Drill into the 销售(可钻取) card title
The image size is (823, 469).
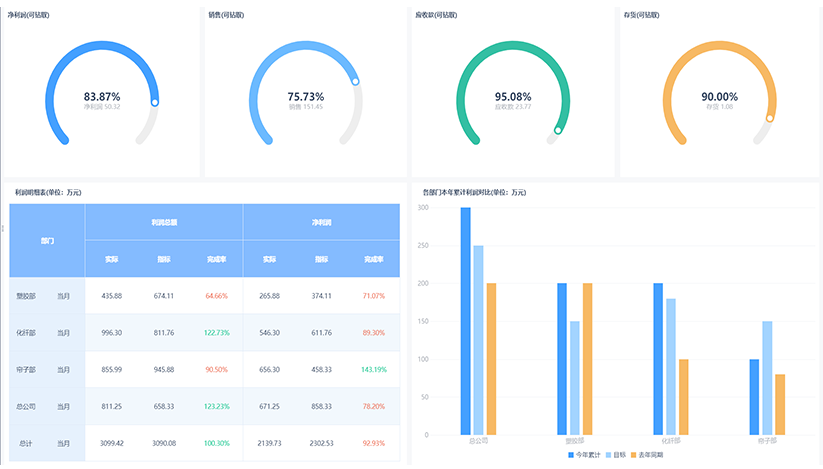click(x=226, y=16)
